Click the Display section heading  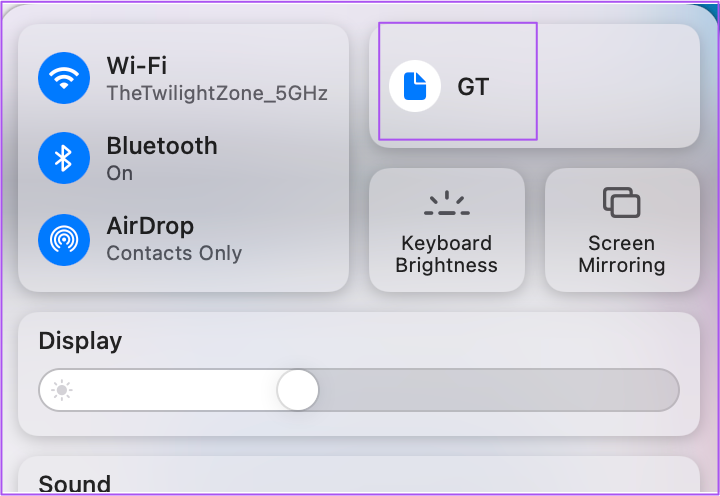coord(80,341)
